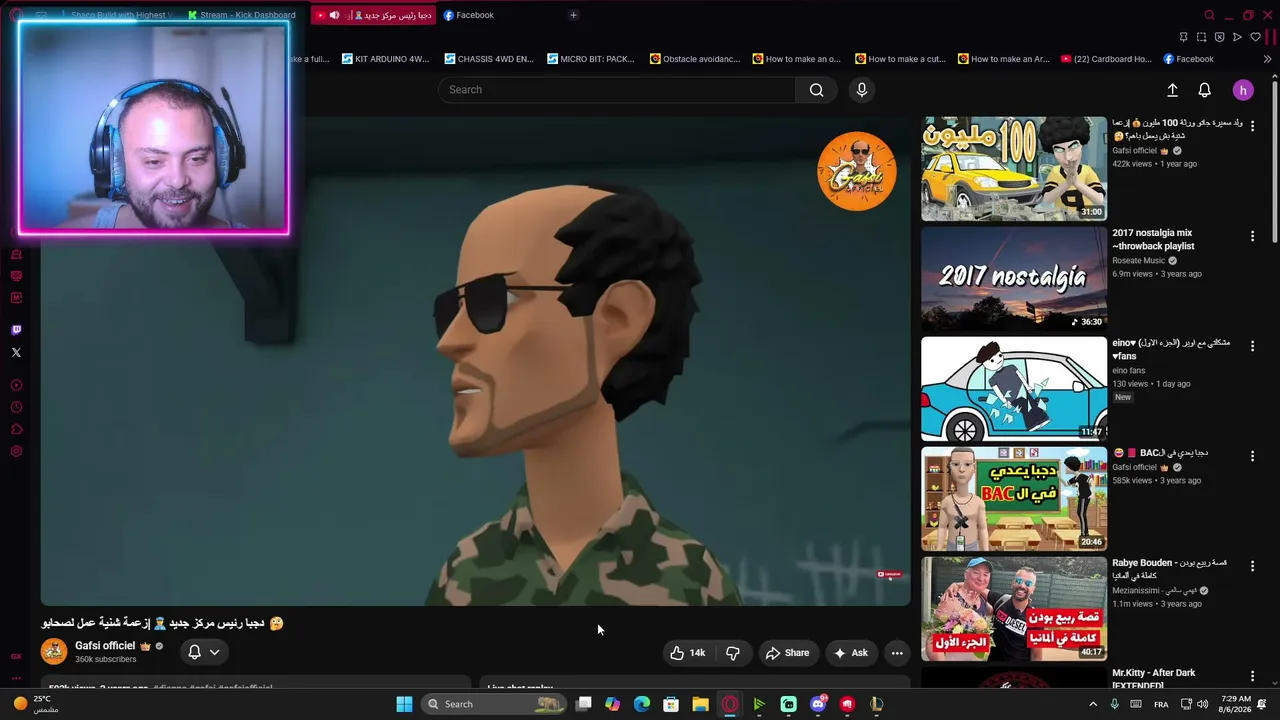Open the MICRO BIT: PACK bookmark
Viewport: 1280px width, 720px height.
590,59
